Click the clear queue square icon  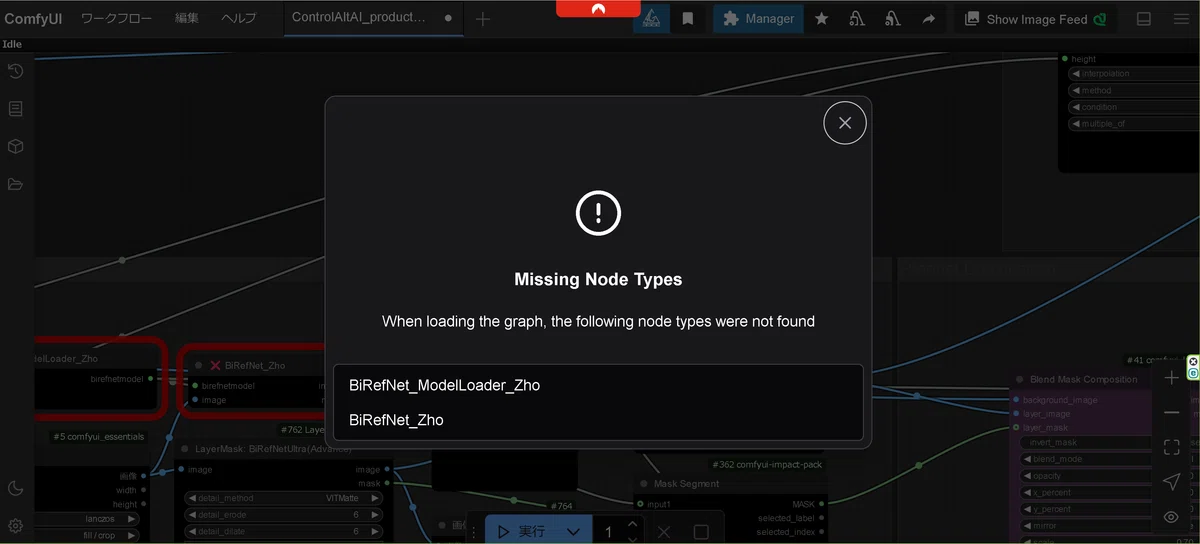(x=701, y=532)
